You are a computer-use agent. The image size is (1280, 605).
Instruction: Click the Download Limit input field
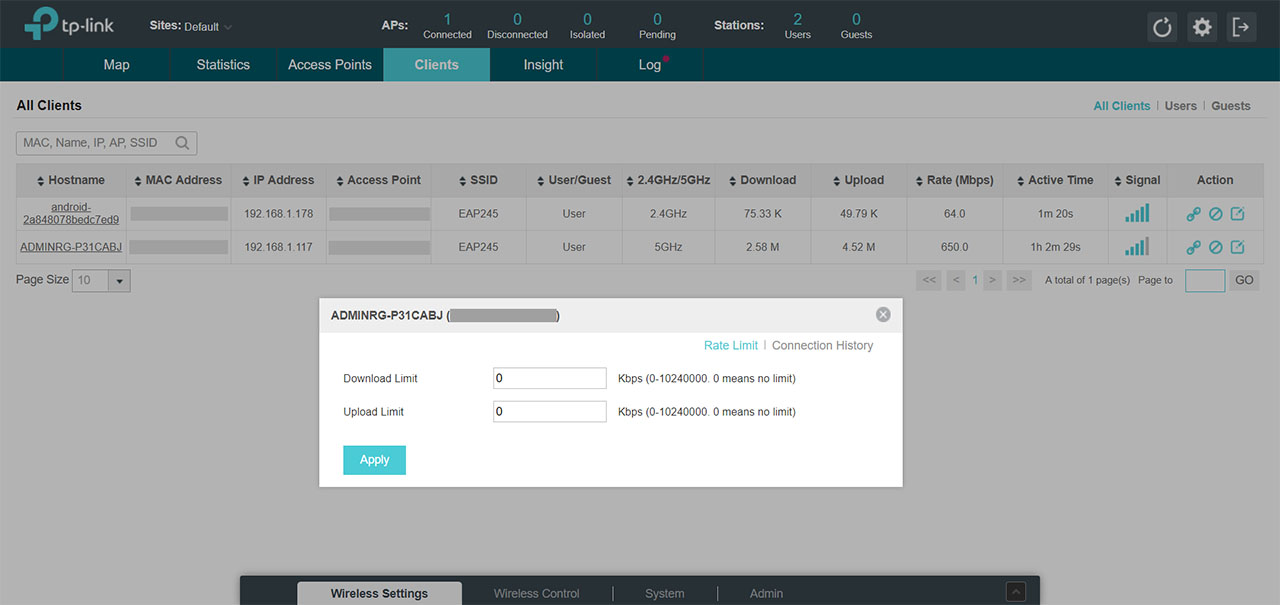pyautogui.click(x=549, y=378)
